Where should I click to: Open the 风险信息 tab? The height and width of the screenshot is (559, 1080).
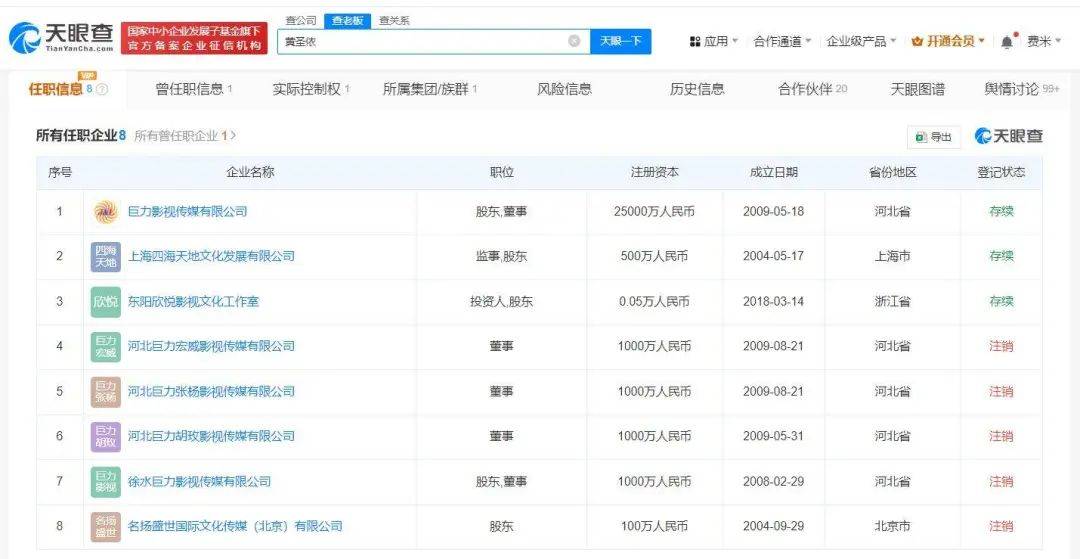pos(565,89)
